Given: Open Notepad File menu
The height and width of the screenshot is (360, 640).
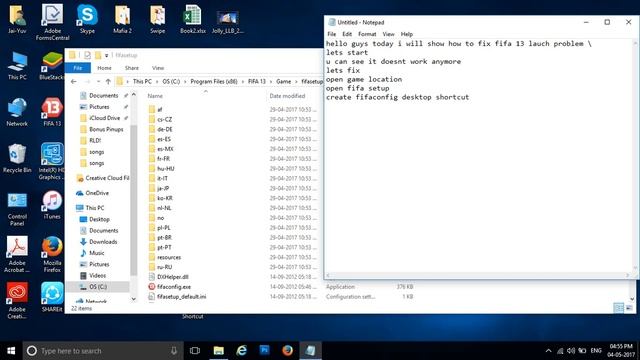Looking at the screenshot, I should [331, 34].
